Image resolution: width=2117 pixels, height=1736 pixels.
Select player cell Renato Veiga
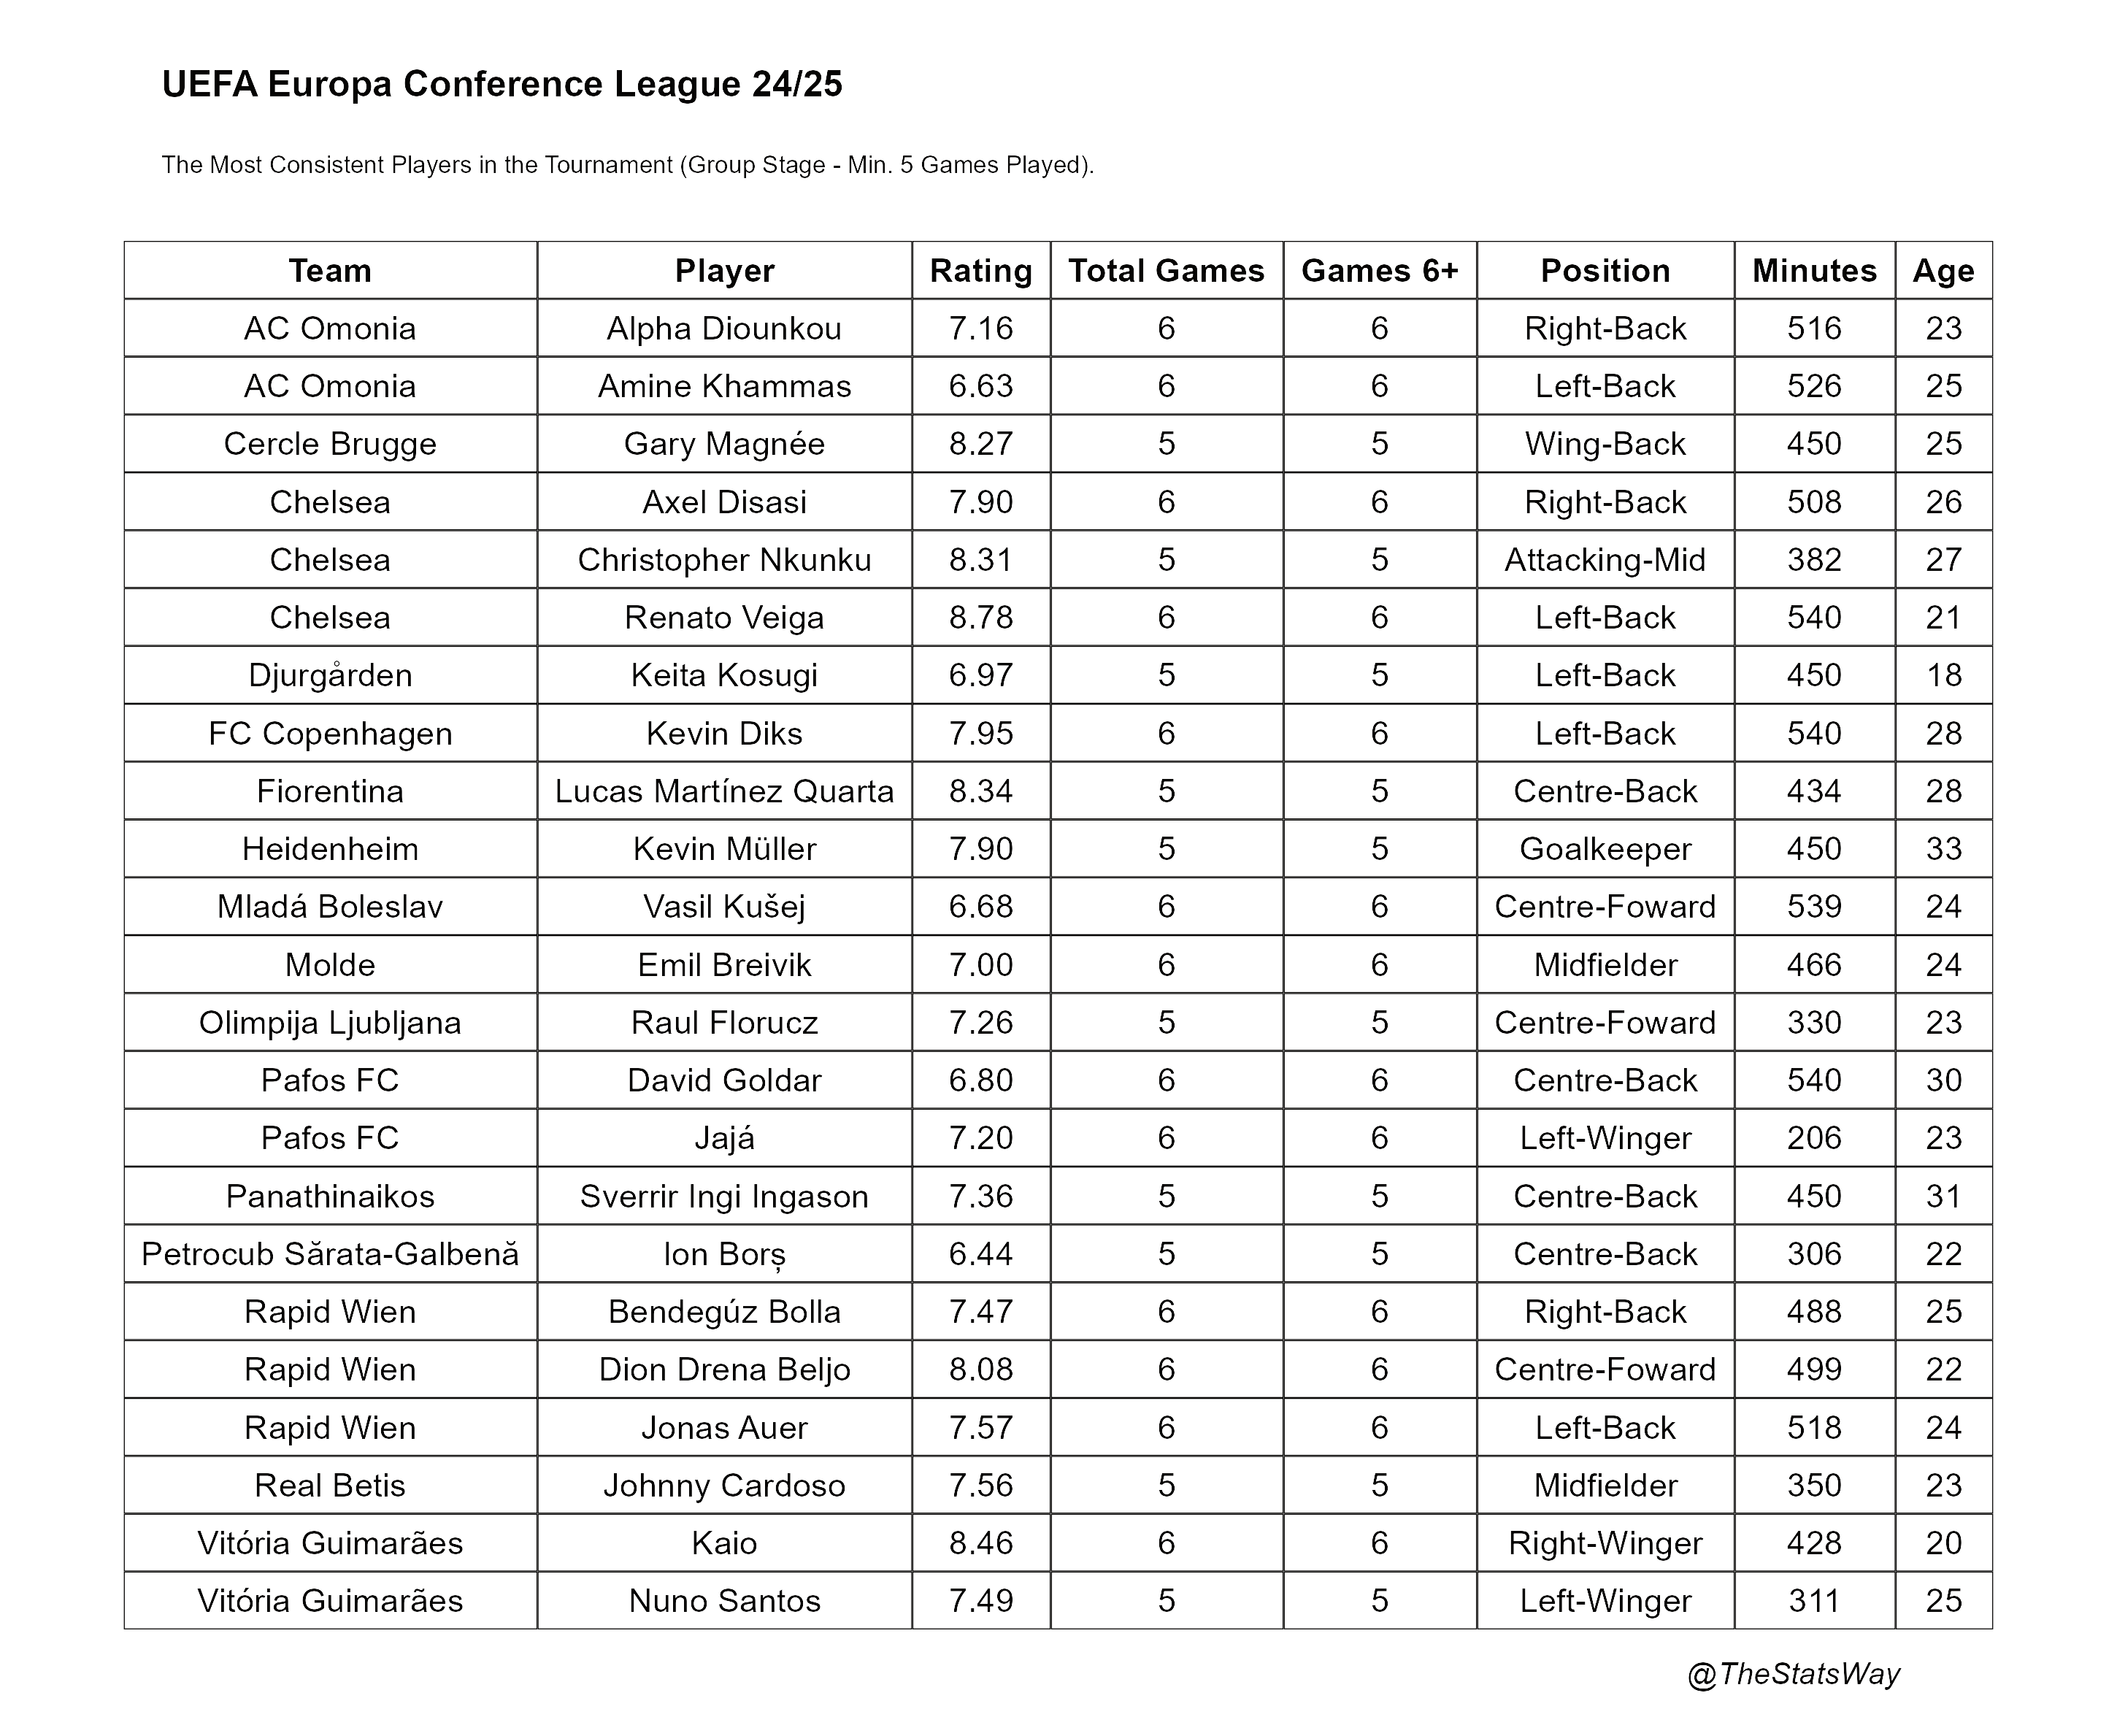coord(724,618)
